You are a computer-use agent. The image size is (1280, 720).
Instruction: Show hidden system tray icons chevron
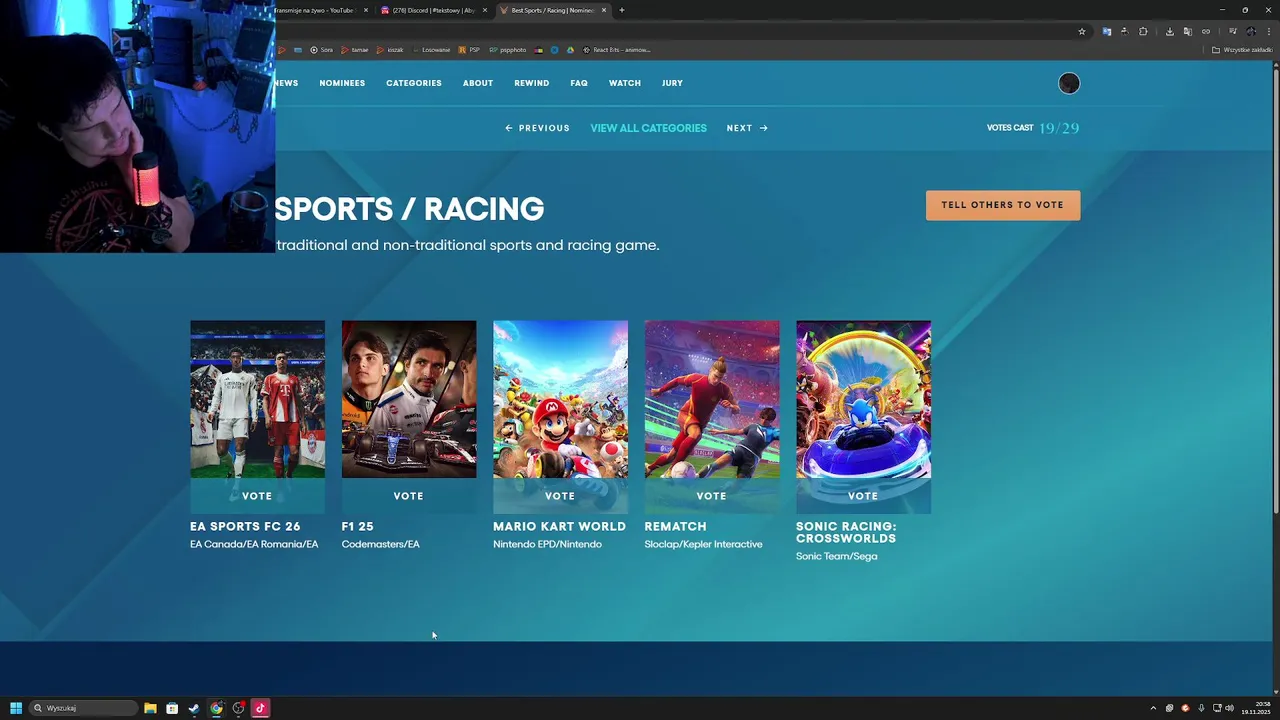(x=1153, y=708)
